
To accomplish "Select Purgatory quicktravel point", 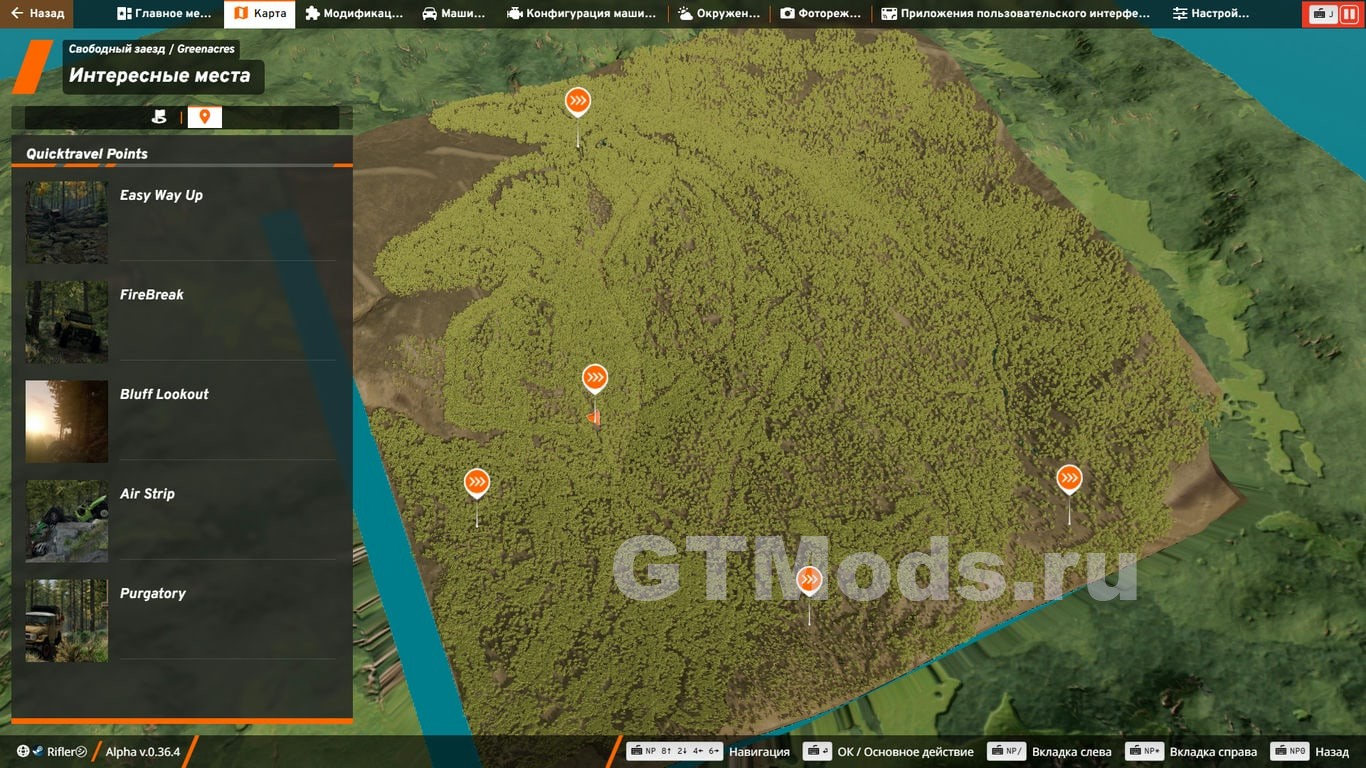I will coord(181,621).
